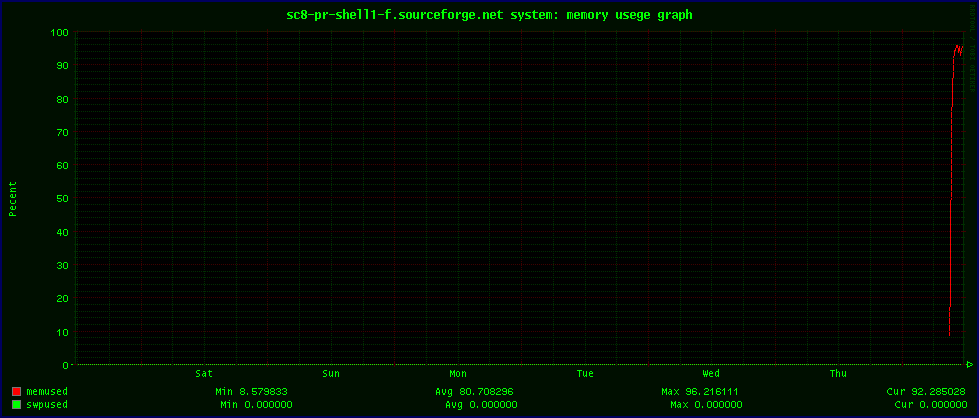The height and width of the screenshot is (418, 979).
Task: Click swpused Cur 0.000000 value
Action: [x=930, y=405]
